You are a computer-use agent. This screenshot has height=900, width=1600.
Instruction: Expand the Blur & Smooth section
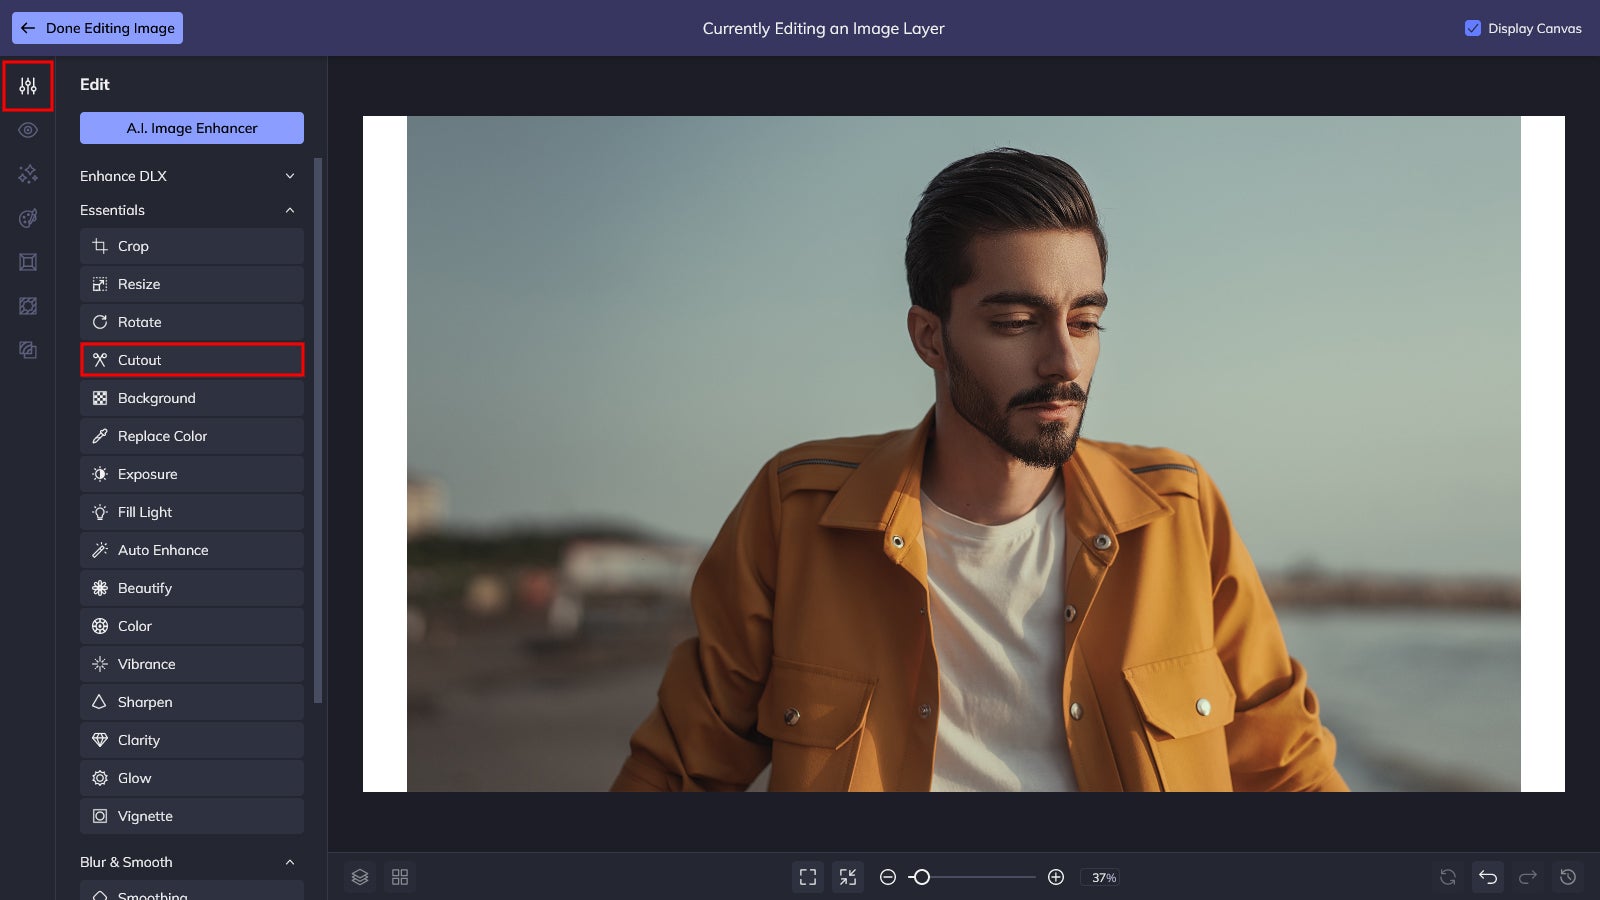pos(289,861)
